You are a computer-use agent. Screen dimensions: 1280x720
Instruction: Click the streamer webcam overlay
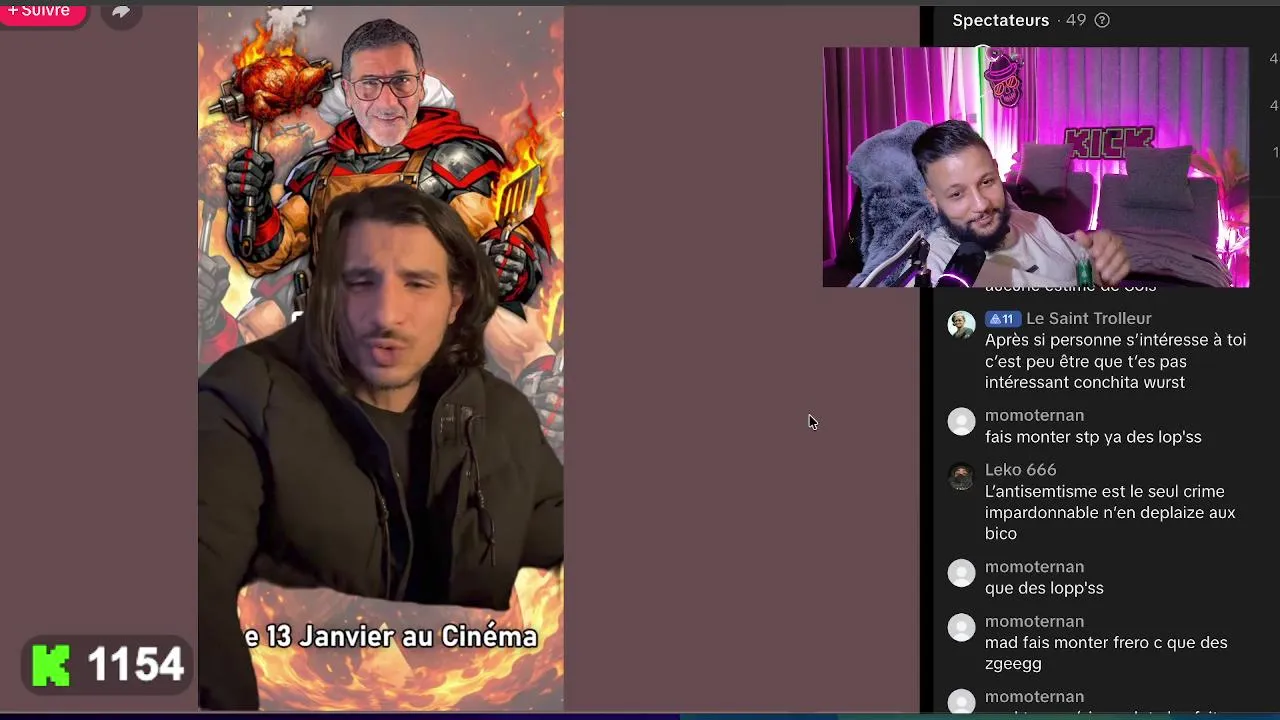tap(1036, 167)
